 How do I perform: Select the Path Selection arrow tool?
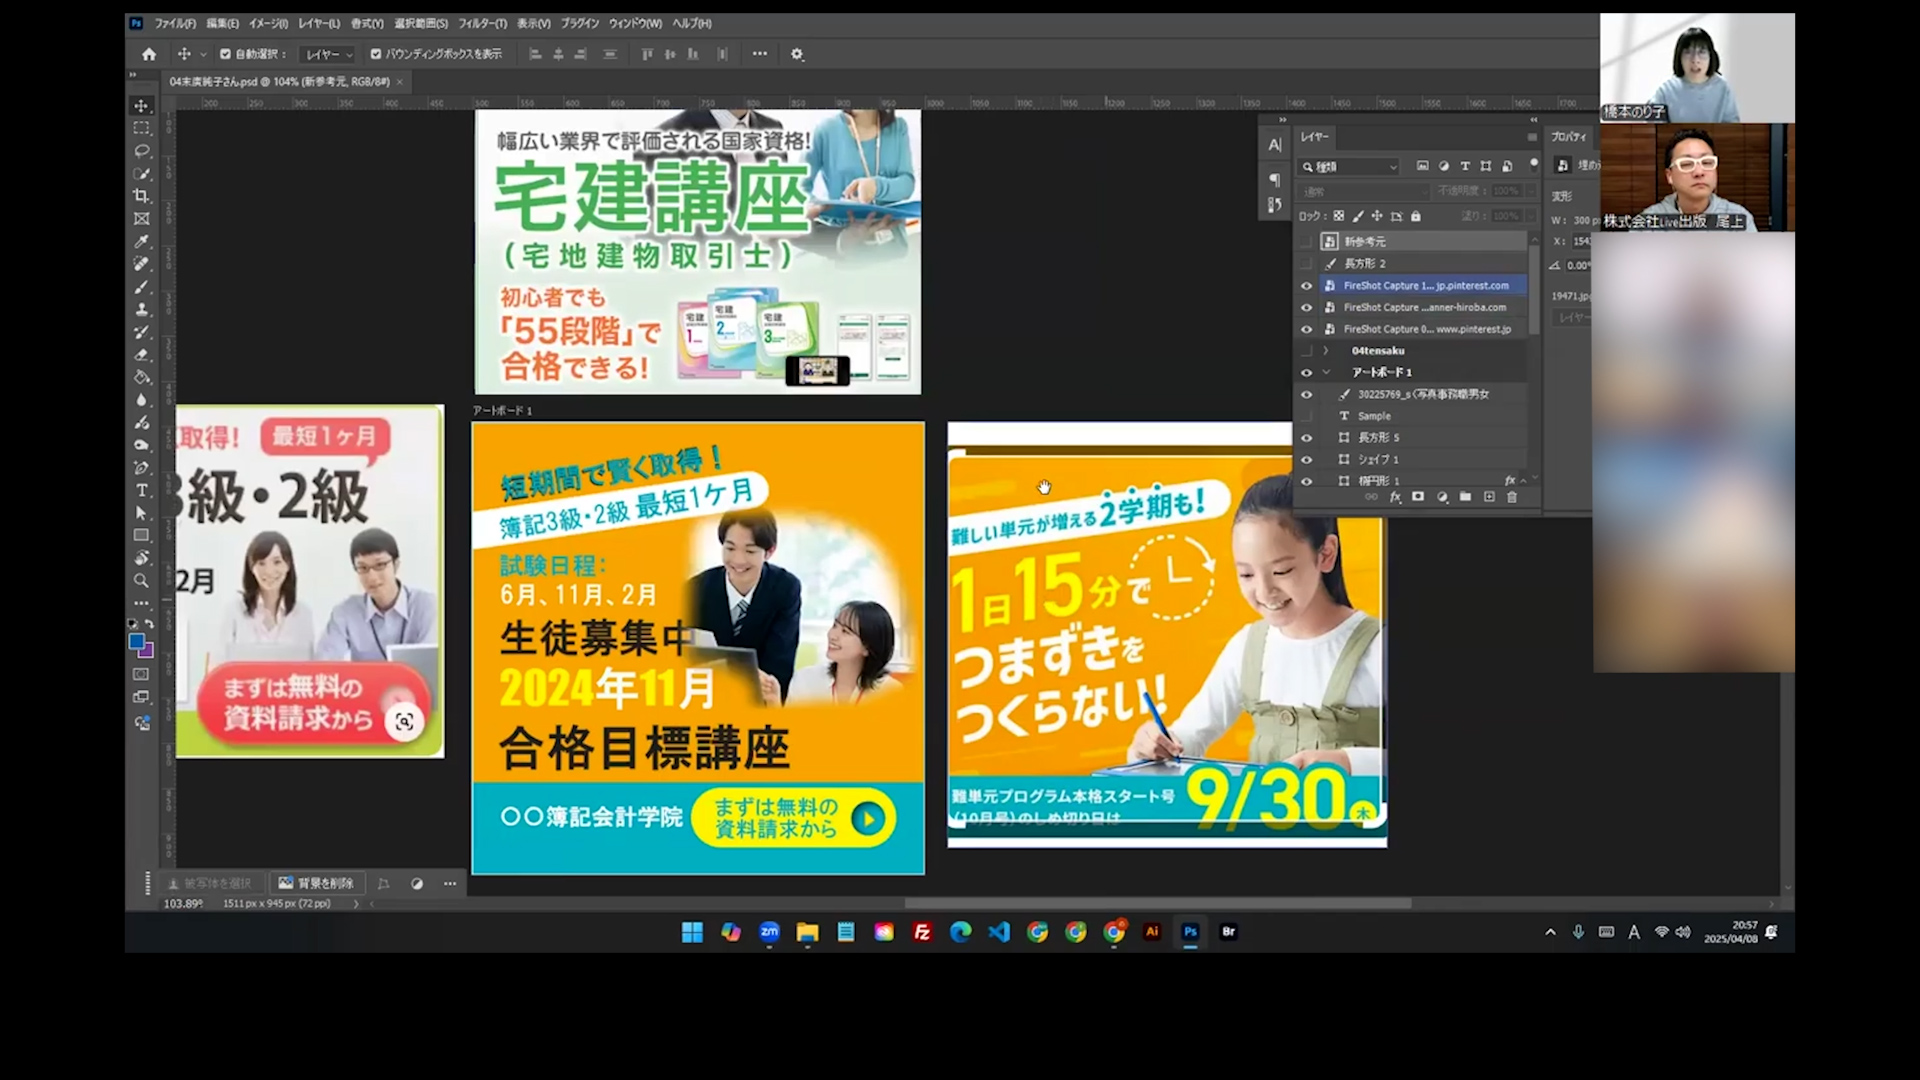pos(141,513)
